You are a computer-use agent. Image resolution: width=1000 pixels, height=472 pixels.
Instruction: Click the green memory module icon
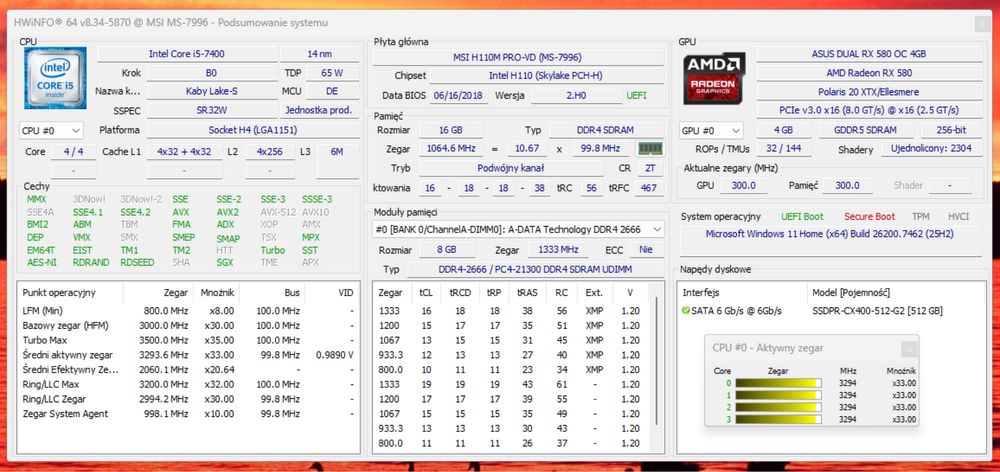[x=651, y=149]
